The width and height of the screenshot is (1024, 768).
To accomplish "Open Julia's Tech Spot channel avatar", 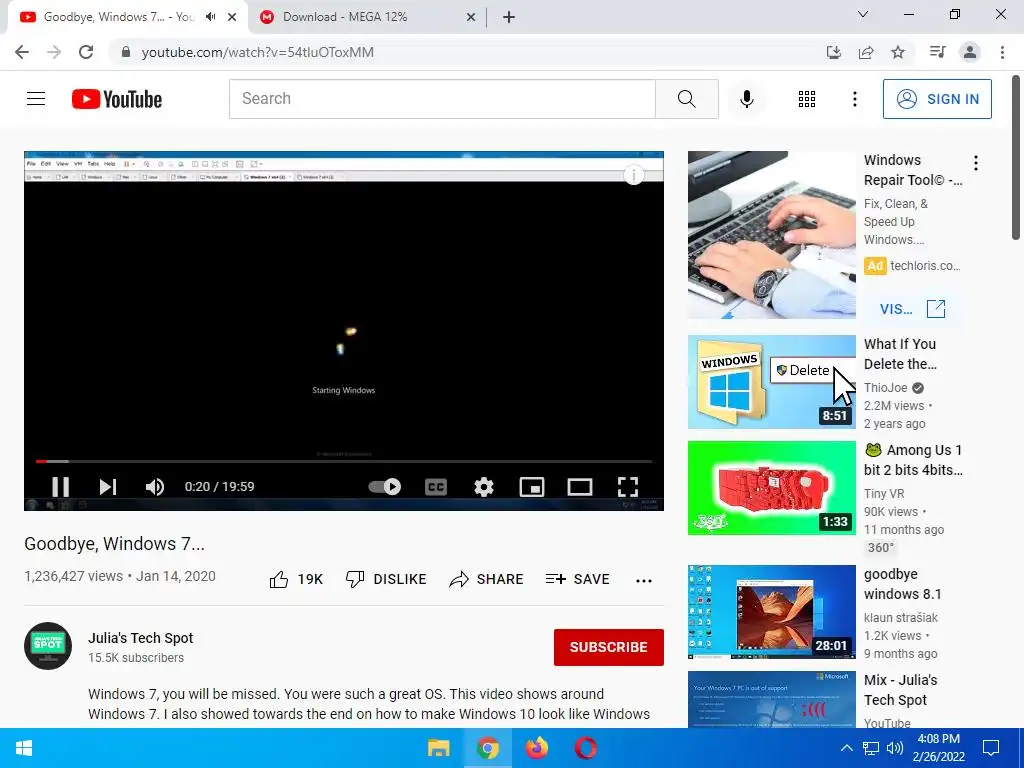I will [x=48, y=646].
